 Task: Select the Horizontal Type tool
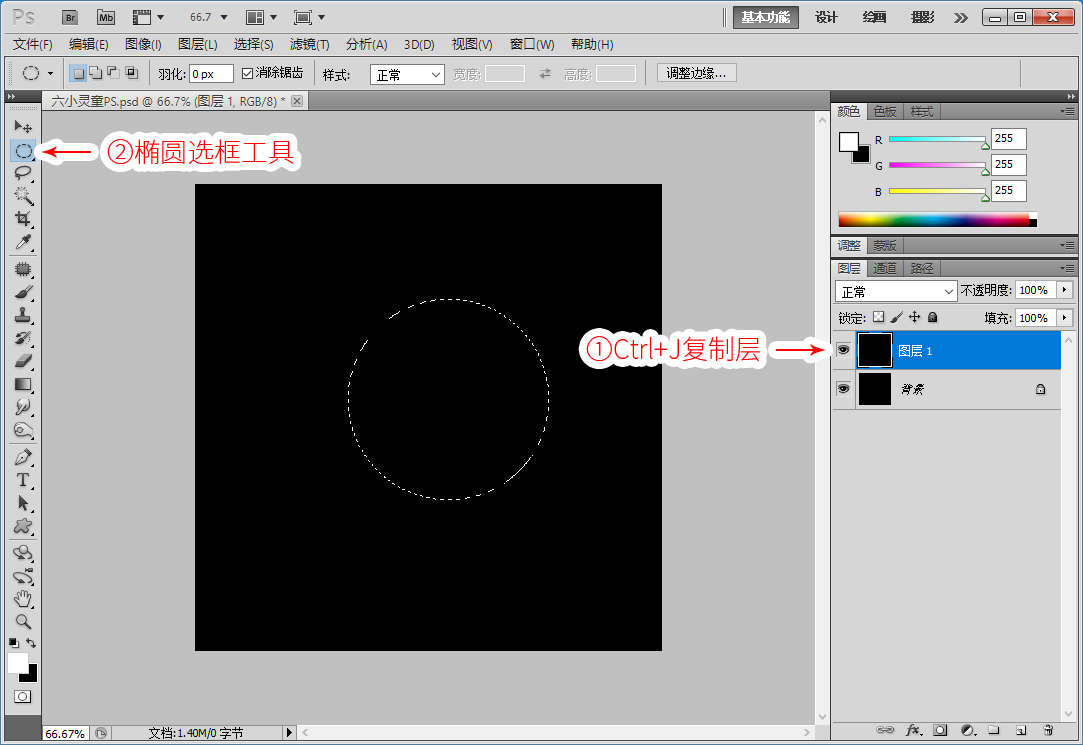[23, 480]
